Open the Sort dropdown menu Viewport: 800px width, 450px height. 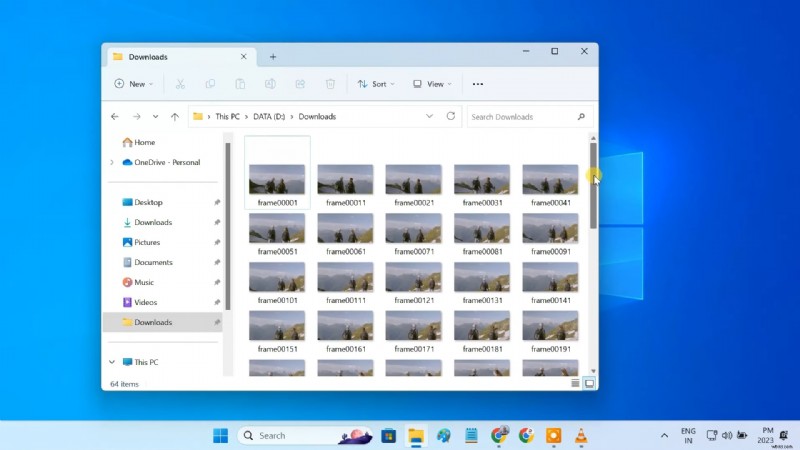click(376, 84)
